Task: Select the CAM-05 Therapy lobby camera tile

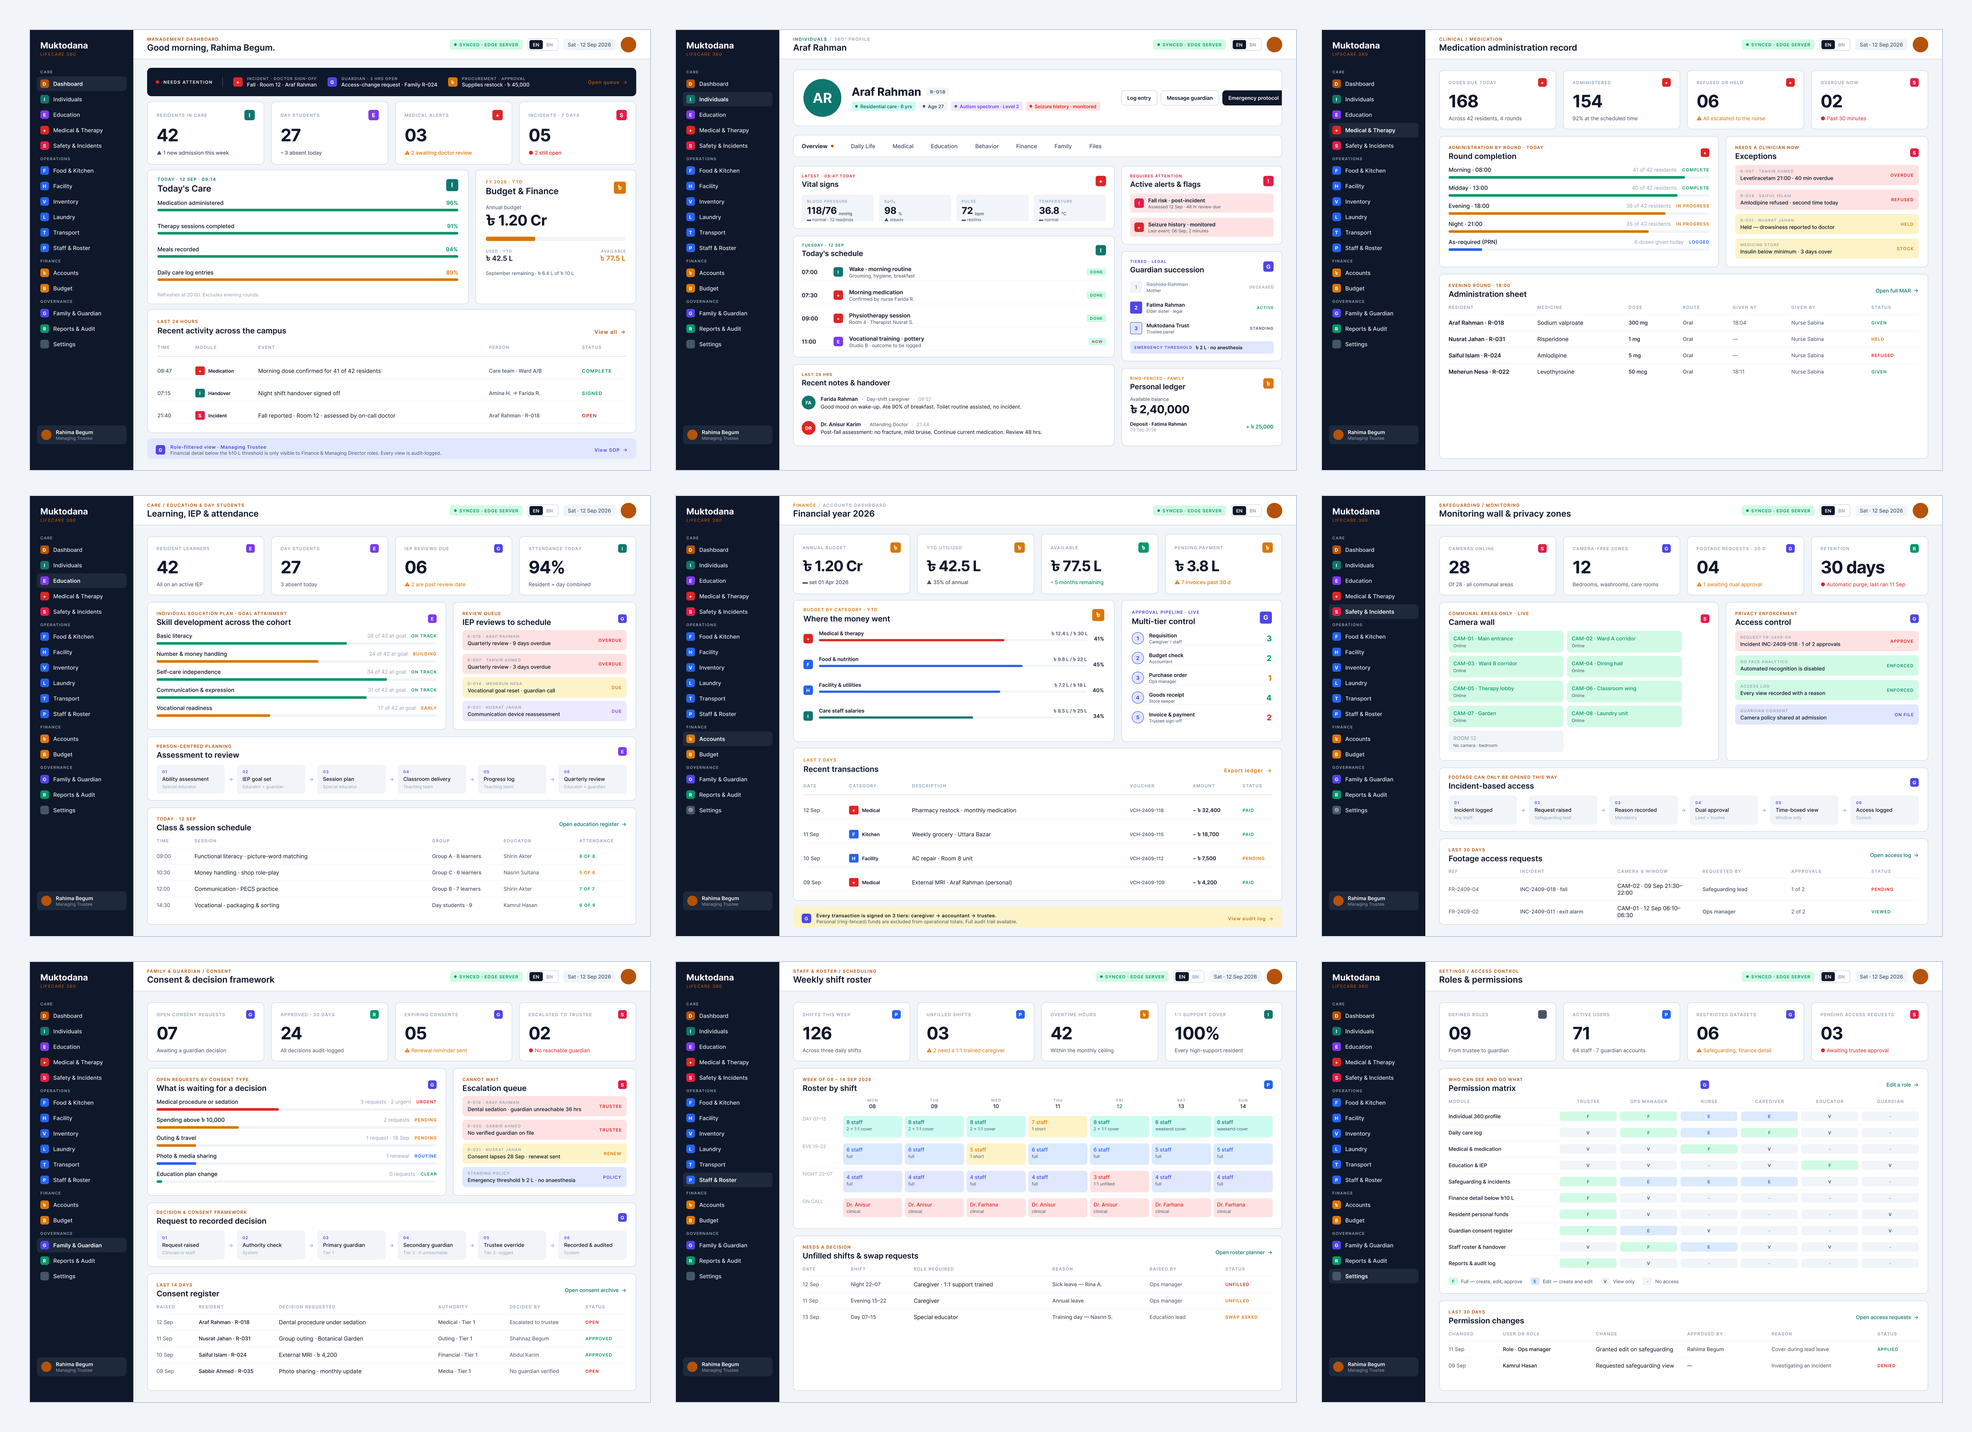Action: pyautogui.click(x=1506, y=691)
